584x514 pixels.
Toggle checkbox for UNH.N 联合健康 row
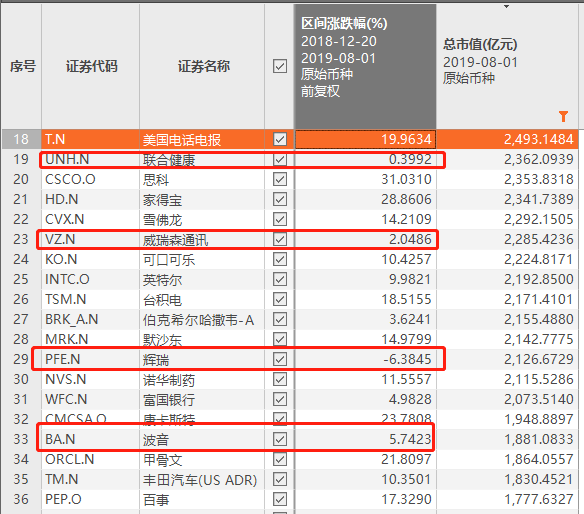click(280, 159)
